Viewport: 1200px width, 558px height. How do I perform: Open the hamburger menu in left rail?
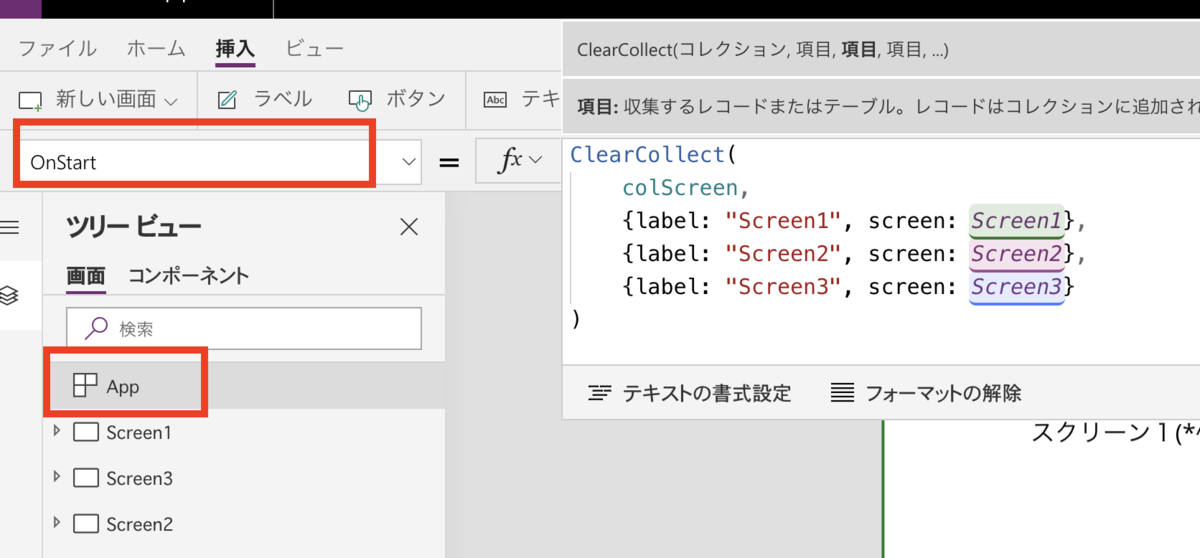pos(9,227)
